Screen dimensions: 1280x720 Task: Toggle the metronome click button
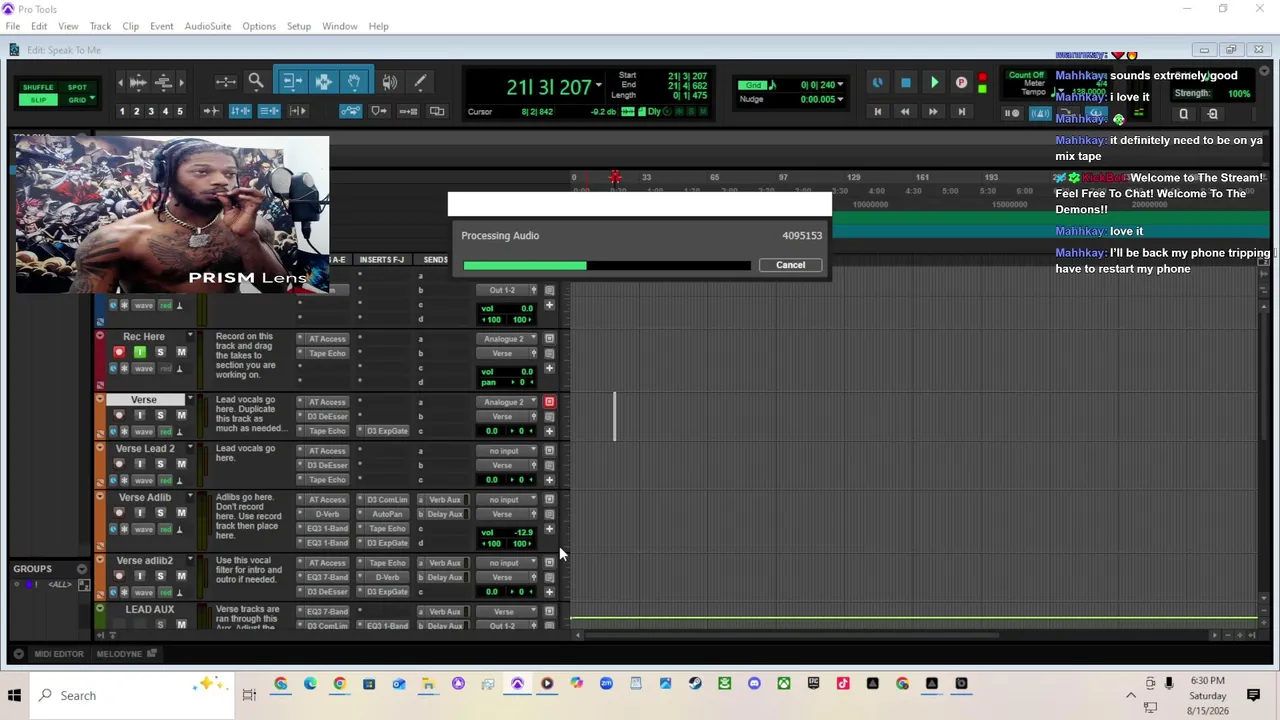click(1039, 113)
